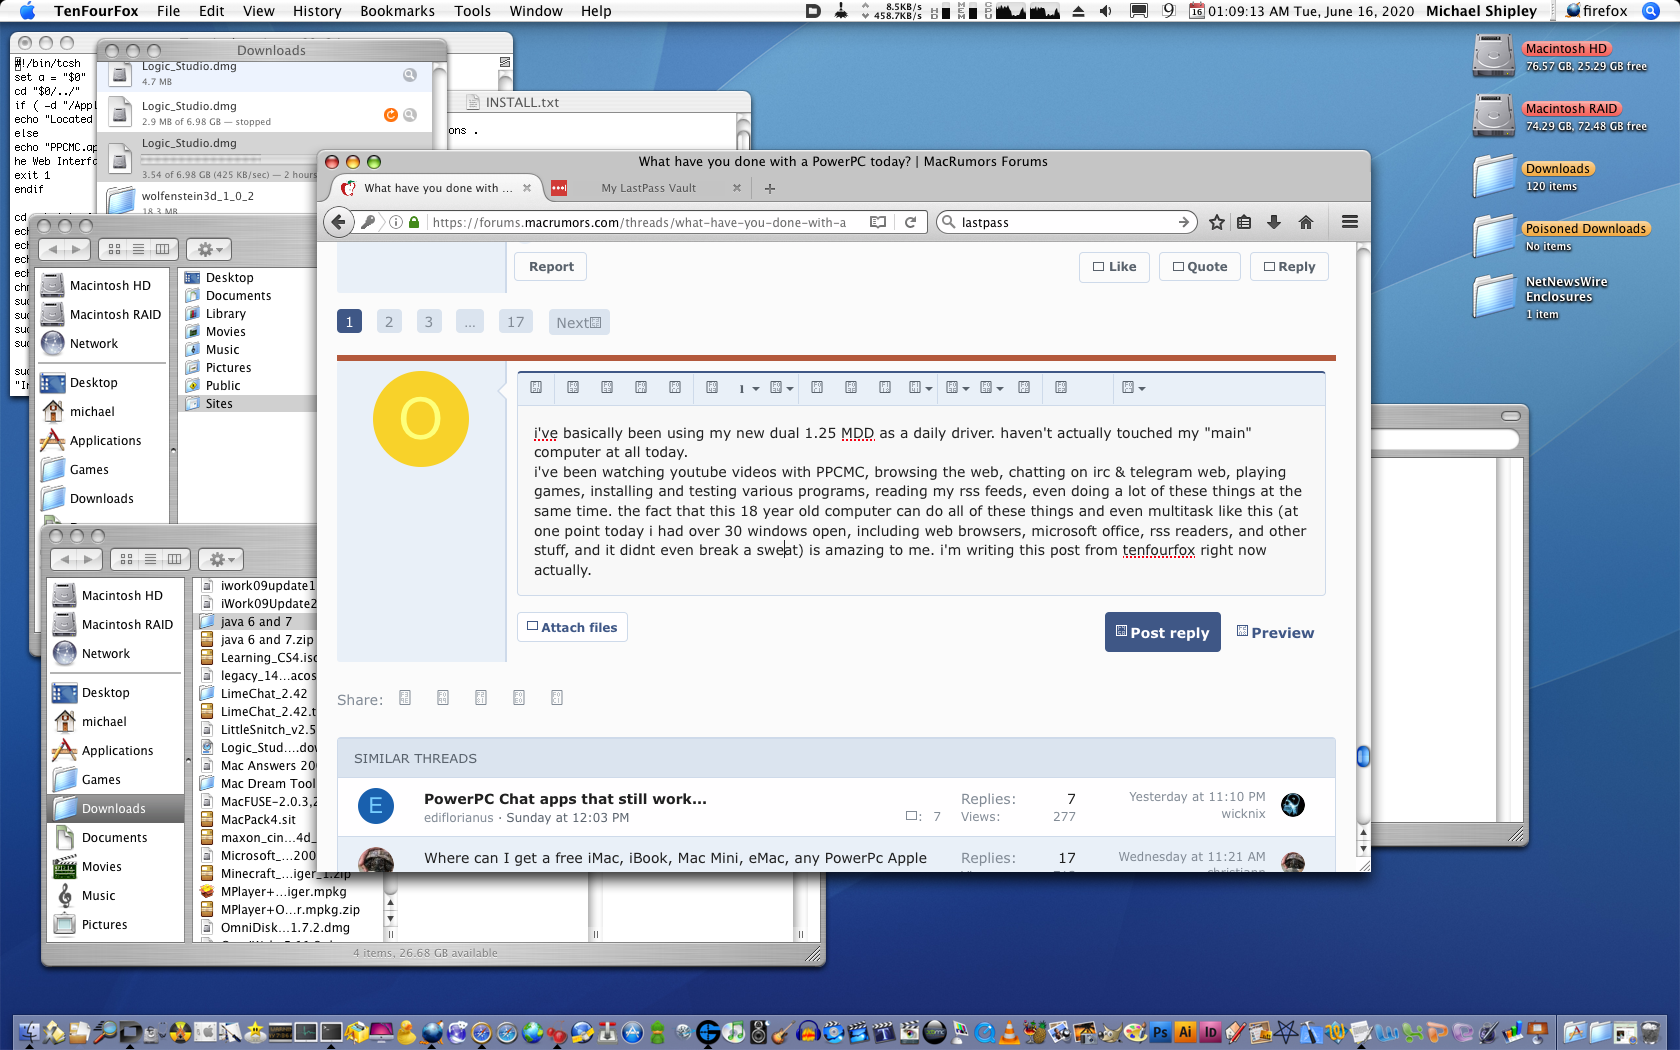This screenshot has height=1050, width=1680.
Task: Open Macintosh HD desktop drive icon
Action: click(1493, 56)
